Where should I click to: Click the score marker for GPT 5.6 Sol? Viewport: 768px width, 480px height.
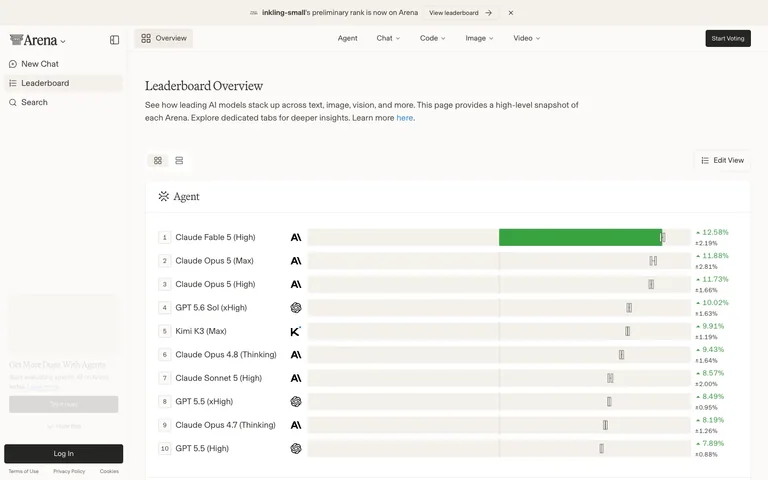(629, 308)
